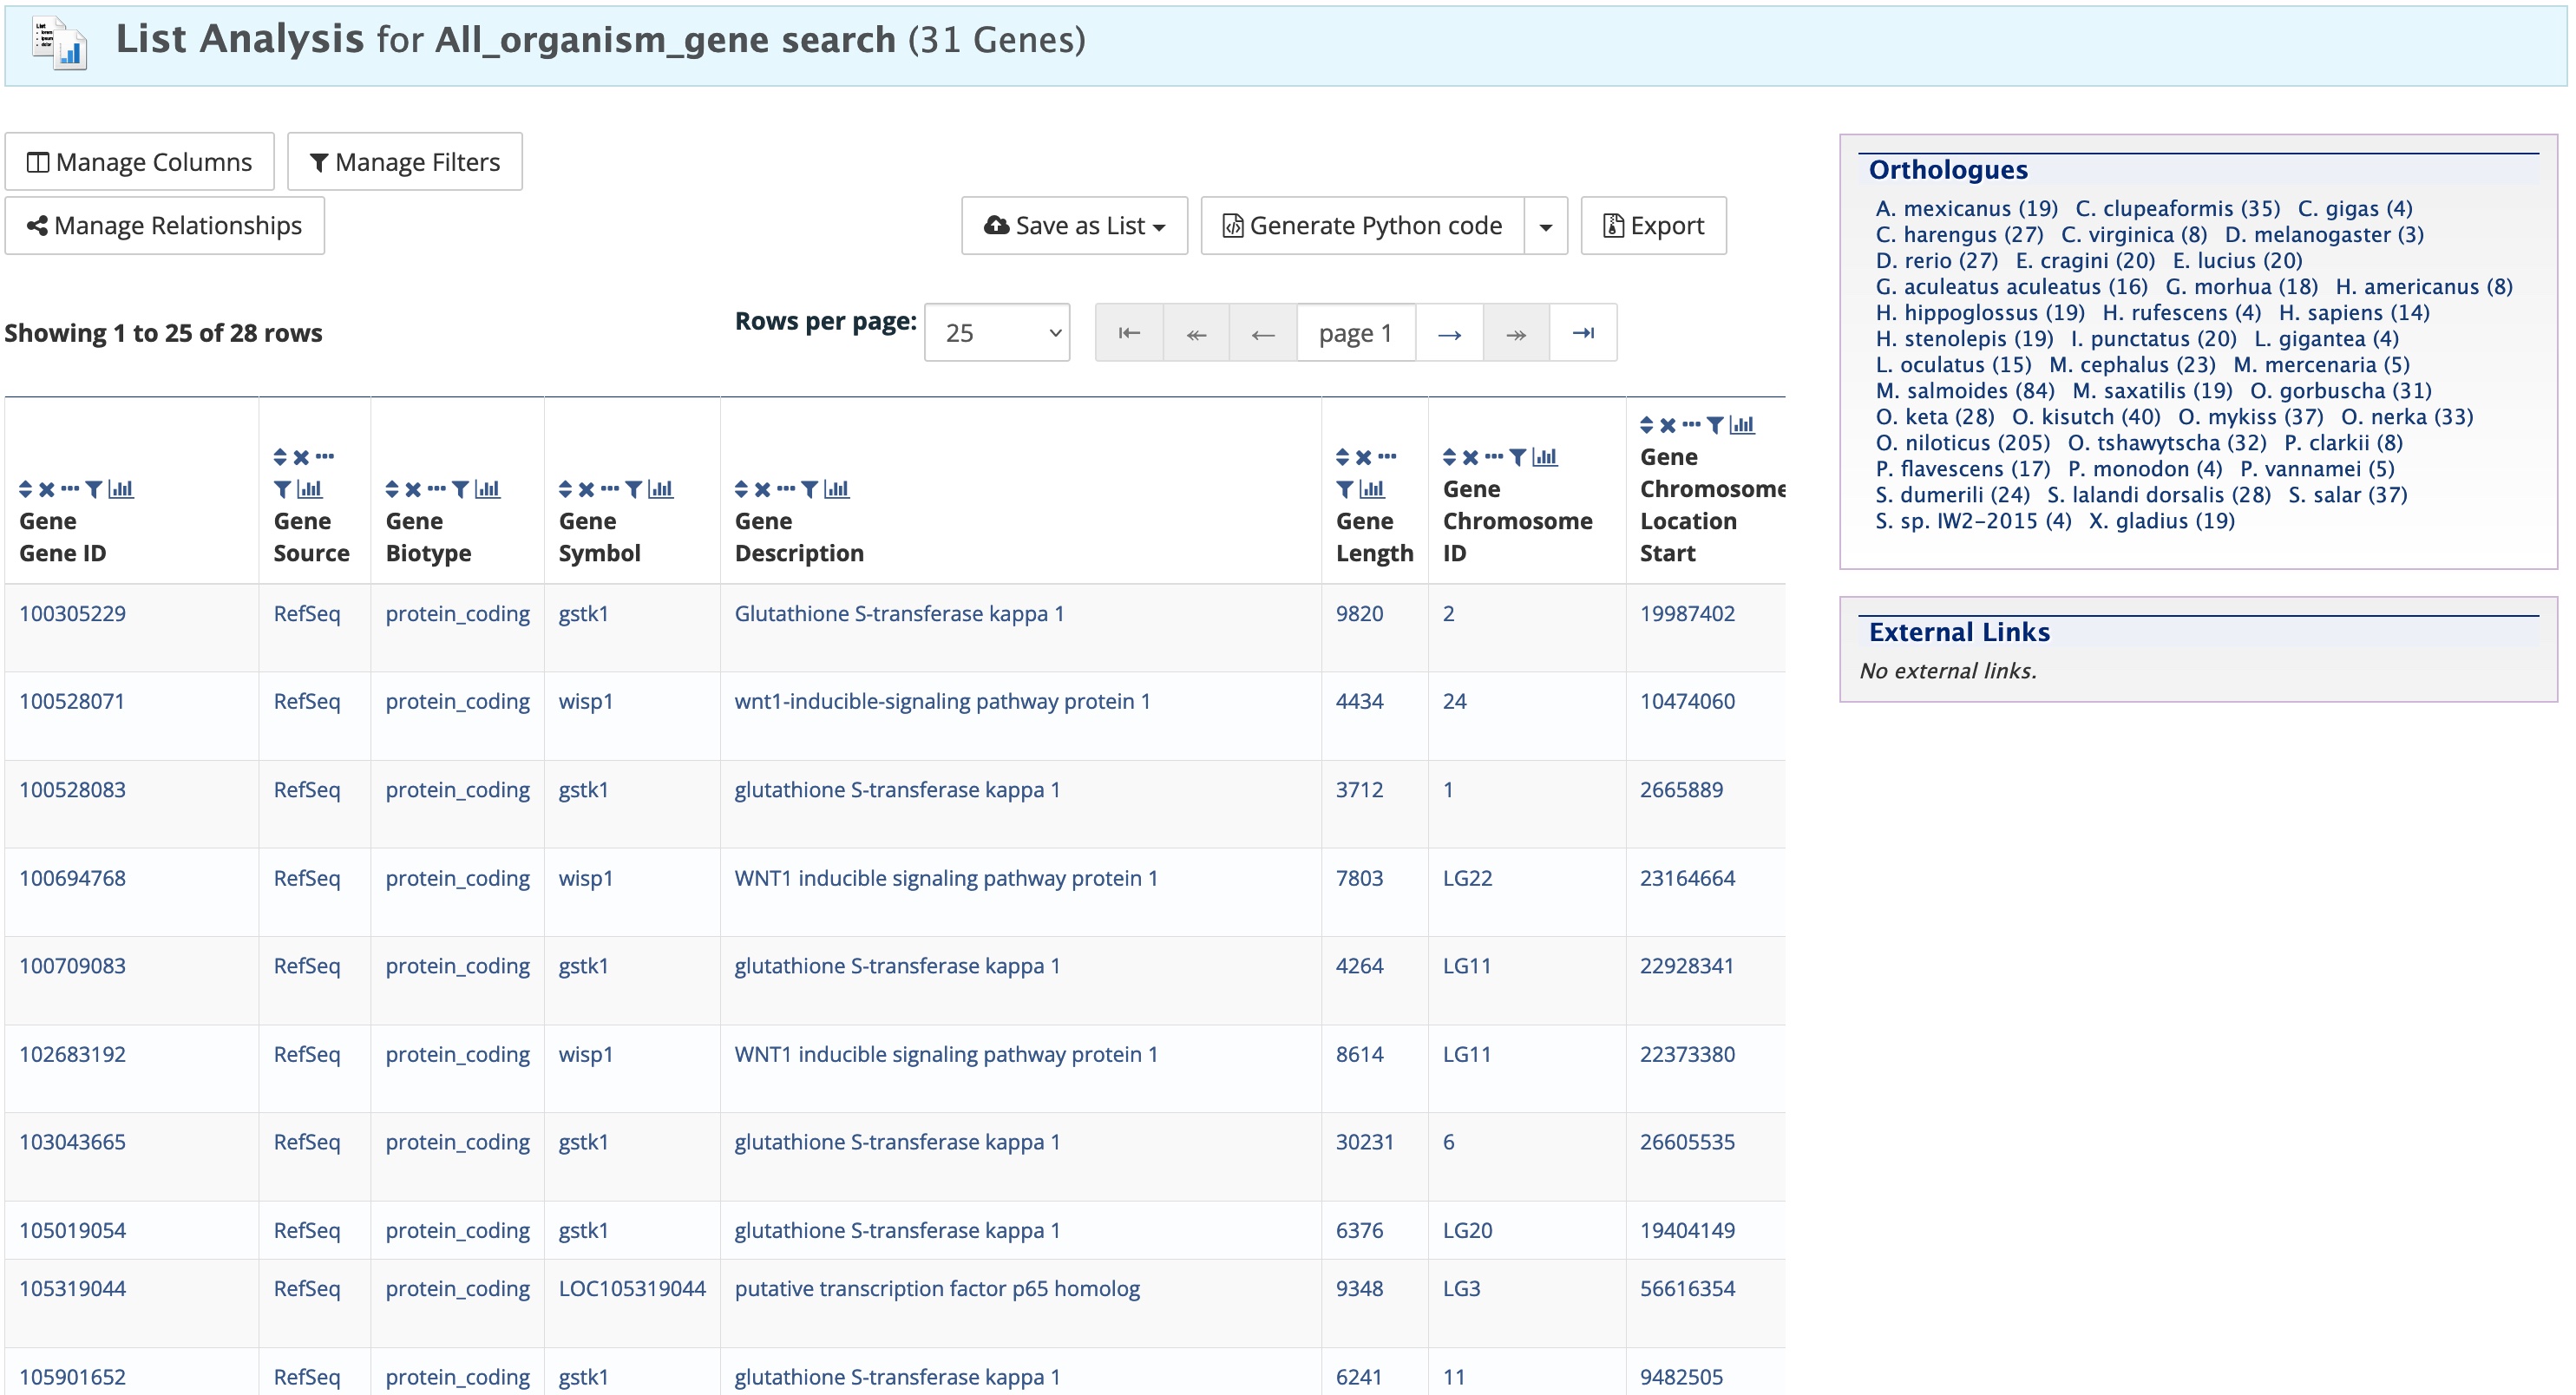Toggle visibility of Chromosome Location Start column
The image size is (2576, 1395).
tap(1691, 425)
